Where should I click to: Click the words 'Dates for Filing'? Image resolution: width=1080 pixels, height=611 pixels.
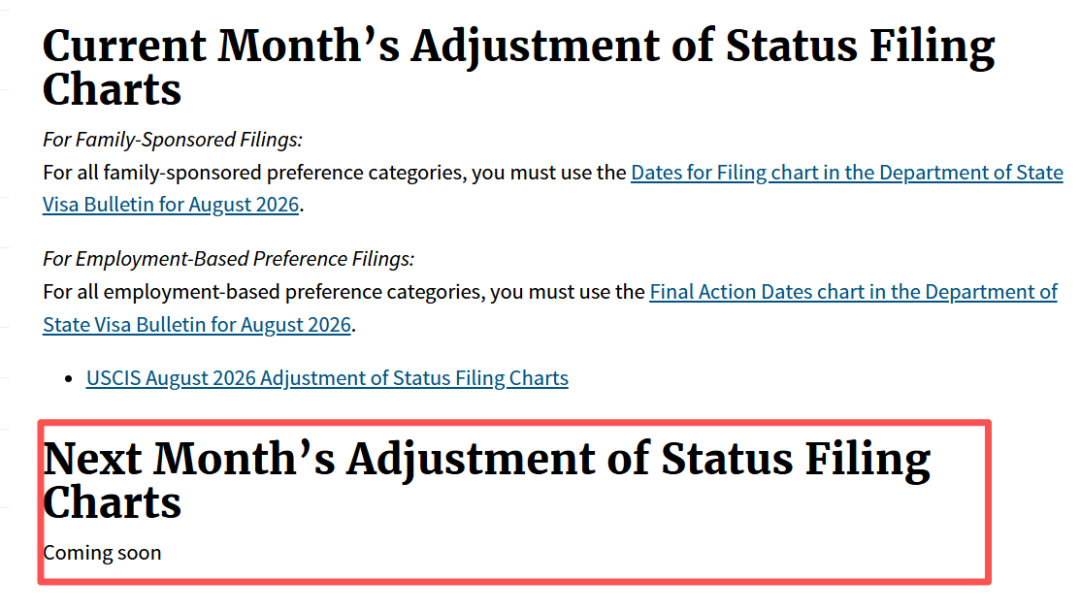tap(698, 172)
